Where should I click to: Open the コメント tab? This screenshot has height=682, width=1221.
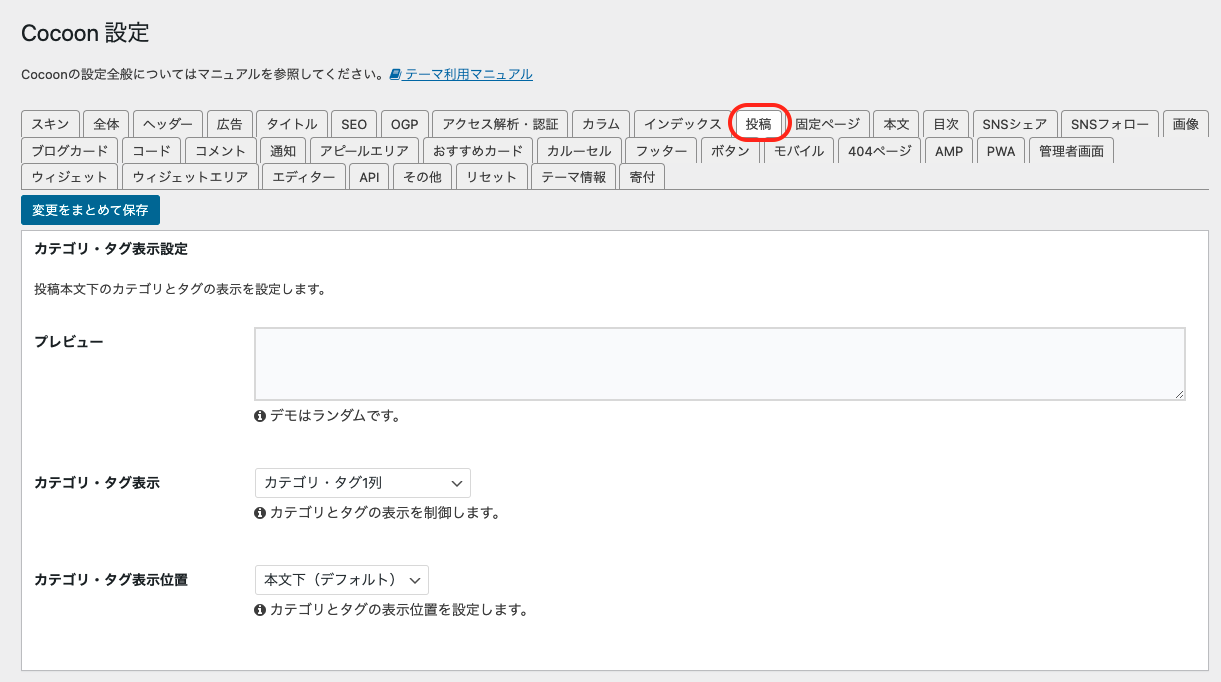coord(220,151)
